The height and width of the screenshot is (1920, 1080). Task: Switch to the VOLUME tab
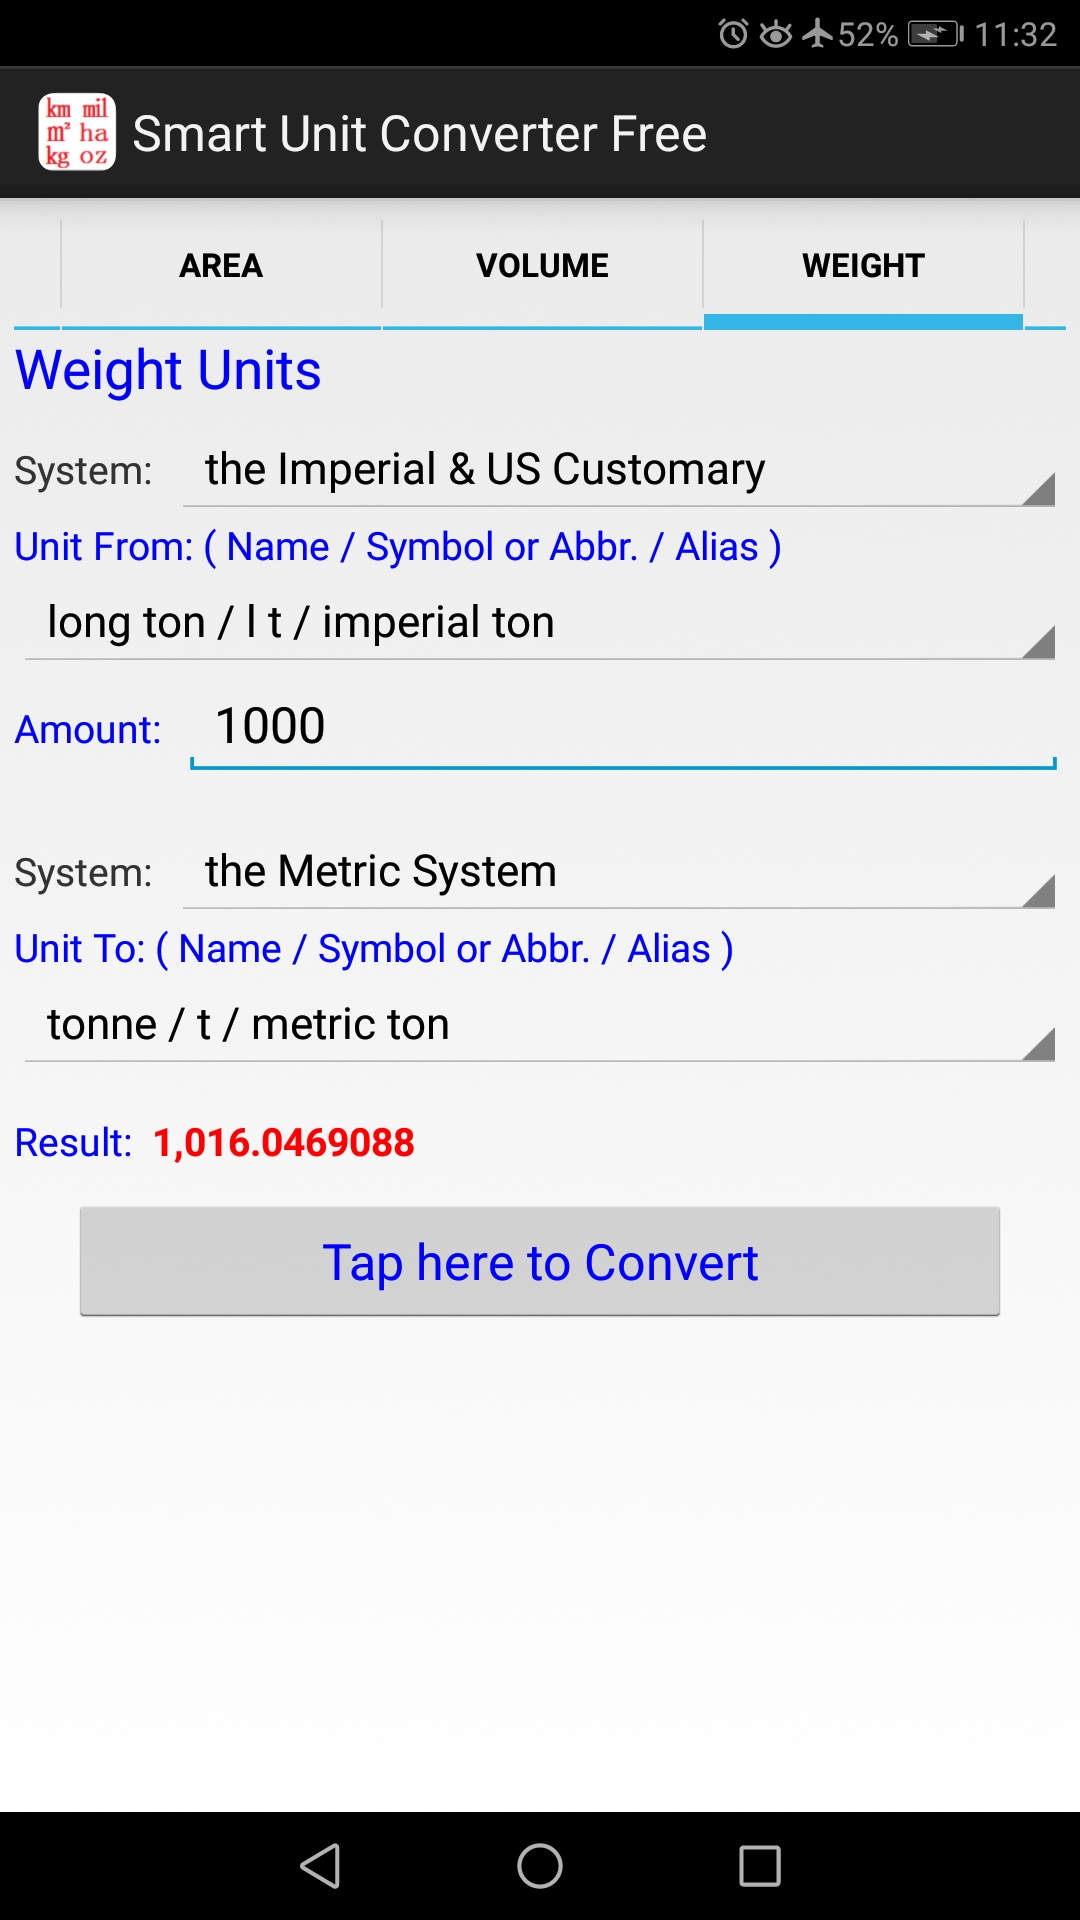pos(542,265)
